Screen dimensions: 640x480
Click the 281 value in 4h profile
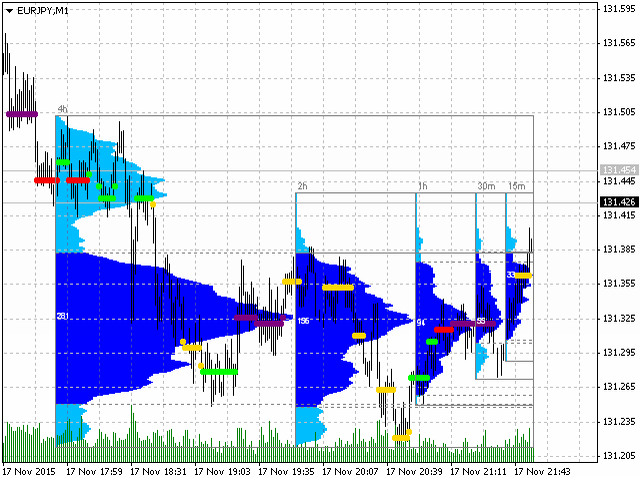click(62, 317)
